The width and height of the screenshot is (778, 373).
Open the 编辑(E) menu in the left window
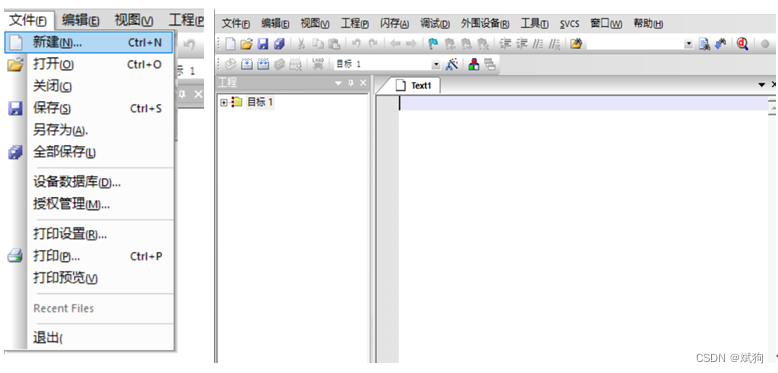[x=80, y=20]
